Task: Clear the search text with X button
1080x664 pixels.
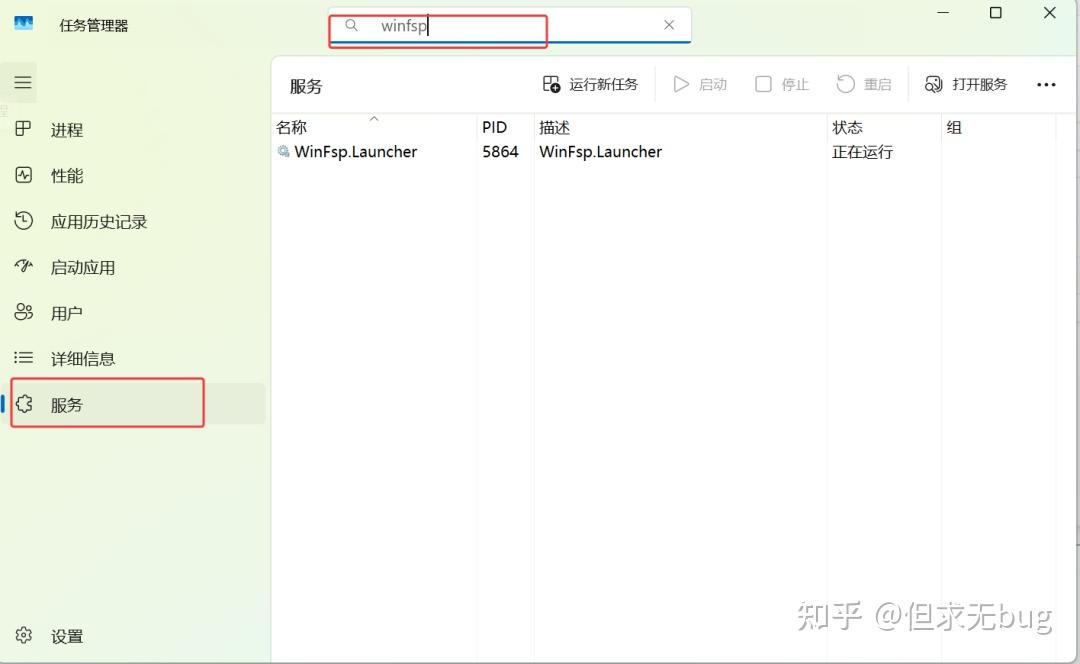Action: [x=669, y=25]
